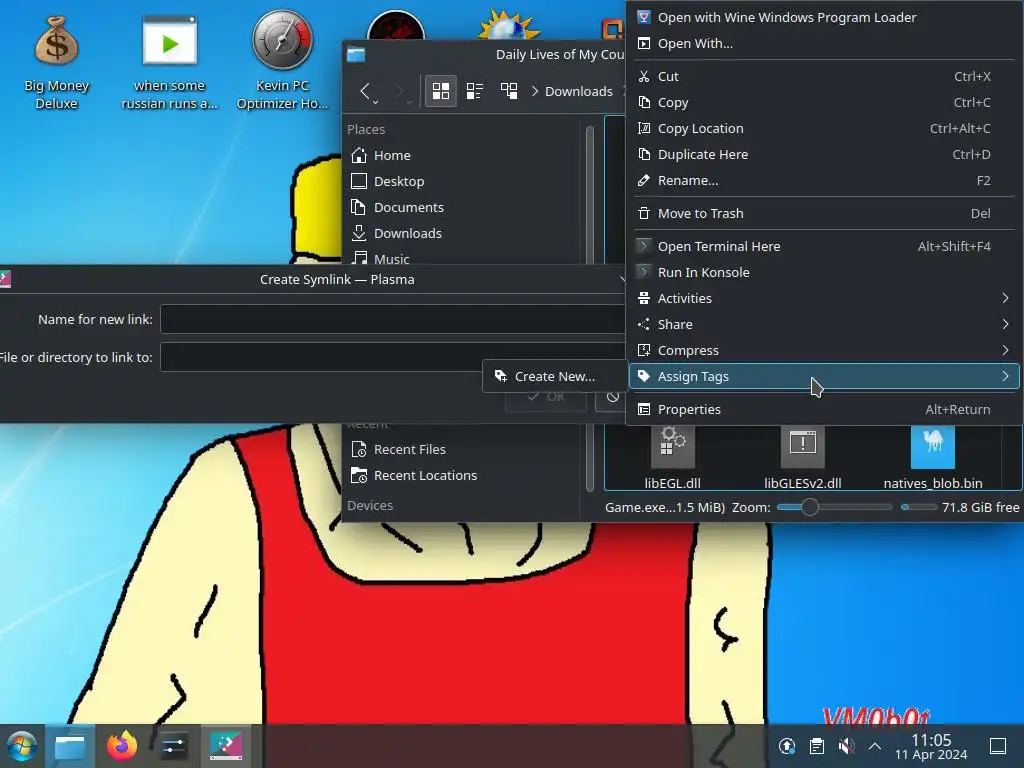1024x768 pixels.
Task: Open the clipboard tray icon
Action: tap(816, 746)
